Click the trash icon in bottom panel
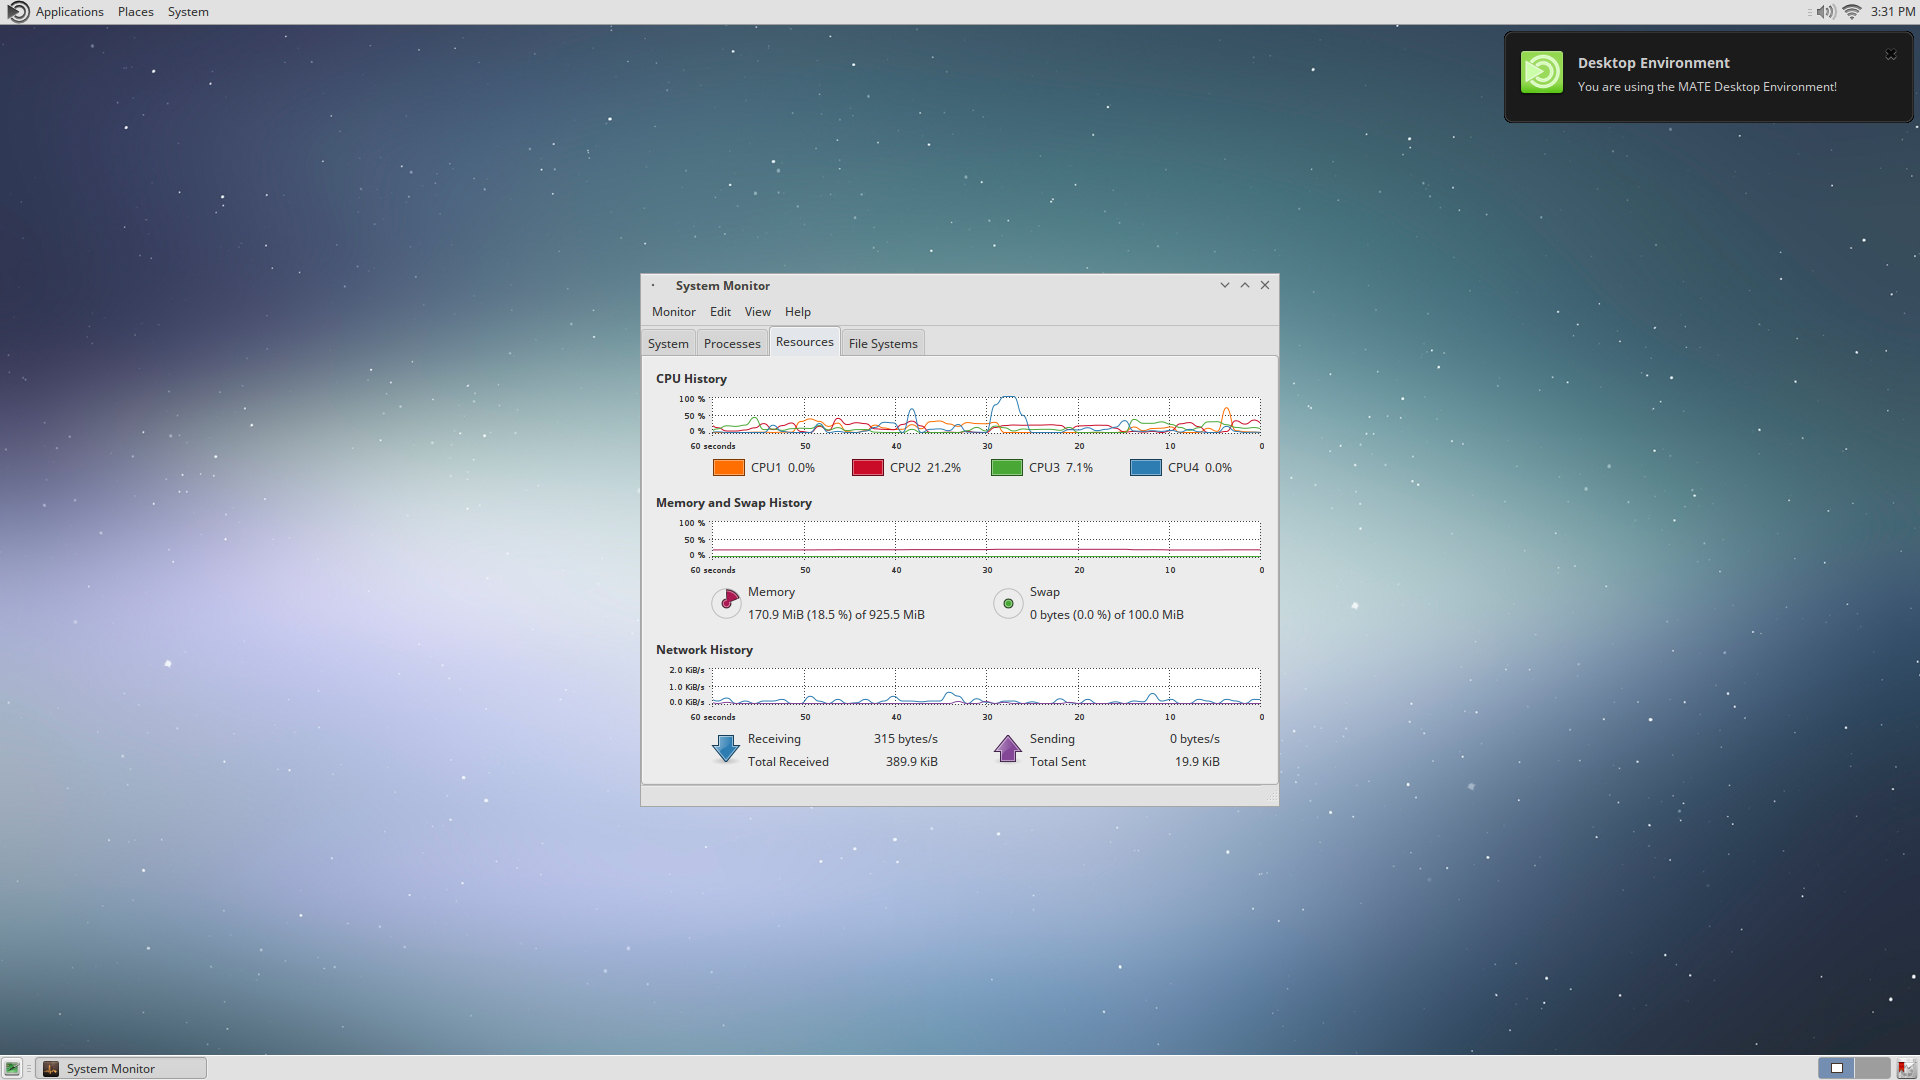The width and height of the screenshot is (1920, 1080). 1906,1068
